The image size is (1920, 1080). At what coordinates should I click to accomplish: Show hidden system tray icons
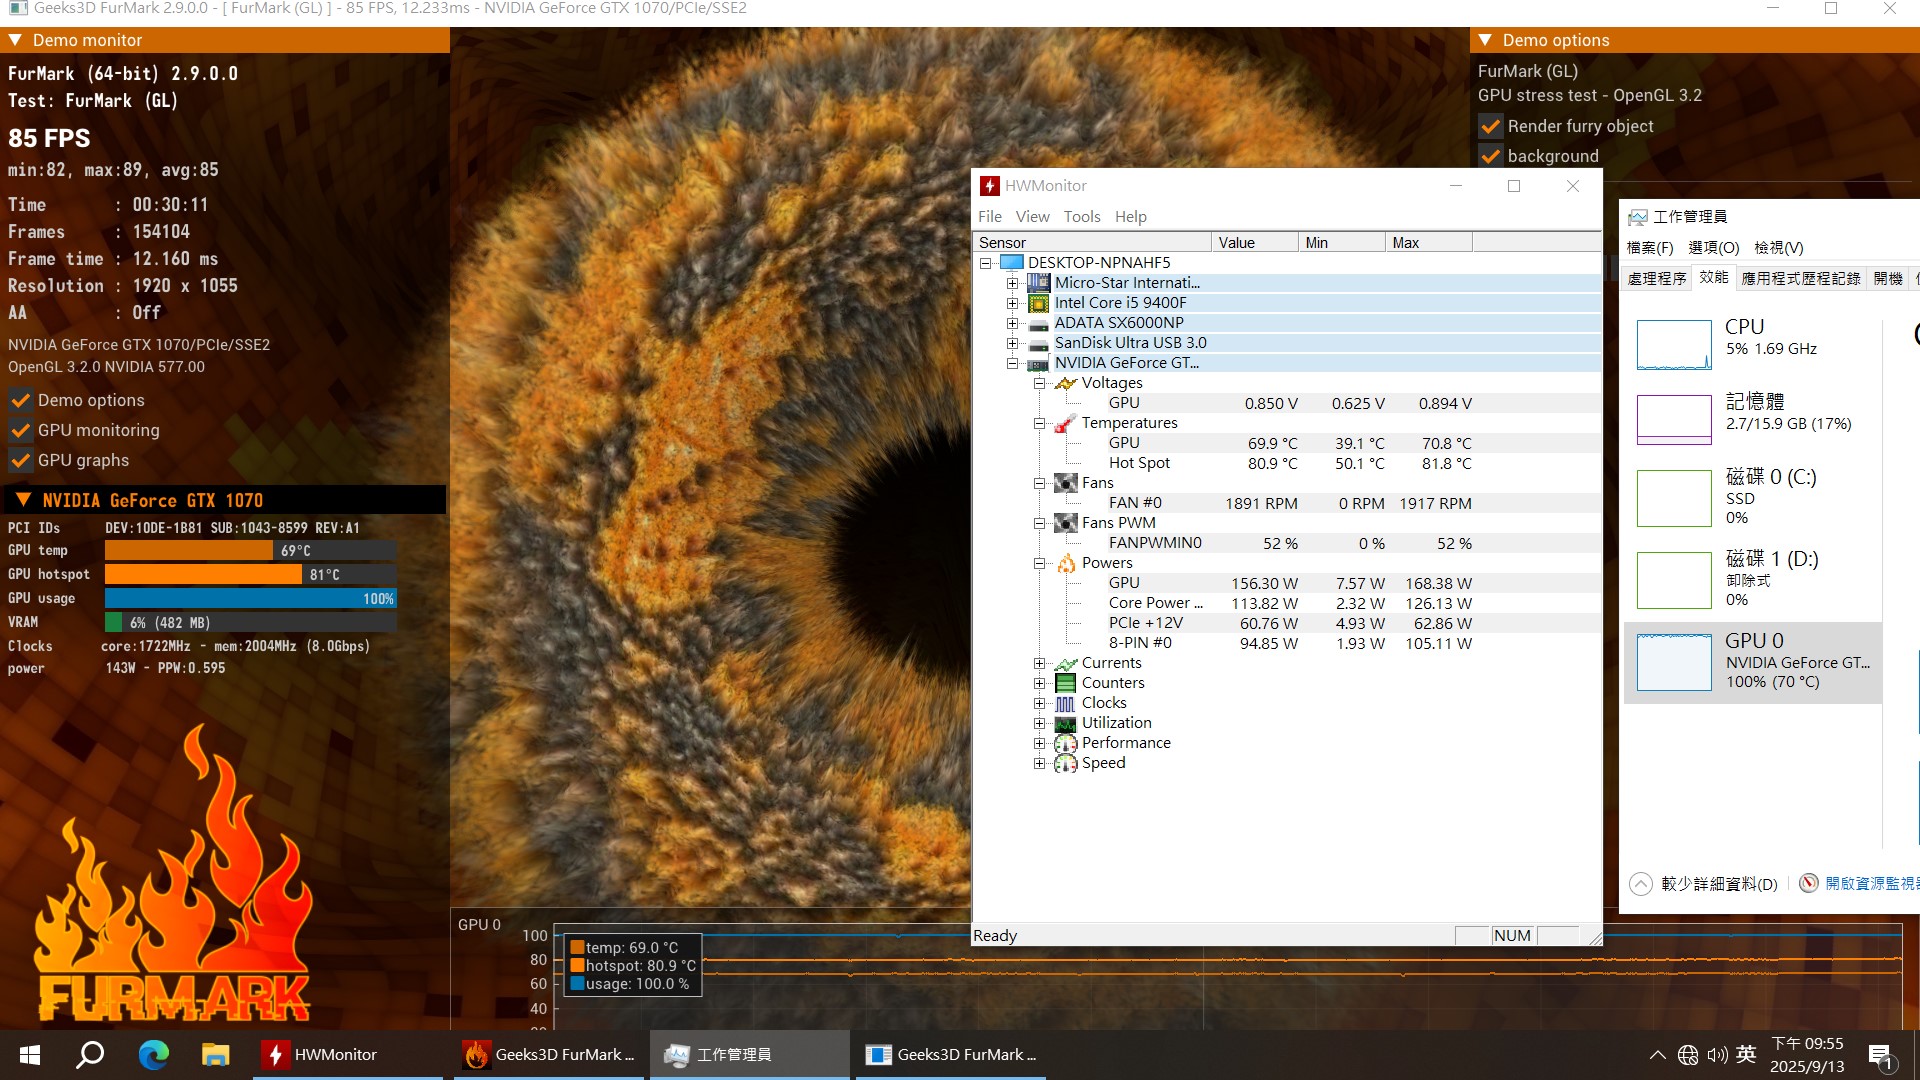1657,1055
